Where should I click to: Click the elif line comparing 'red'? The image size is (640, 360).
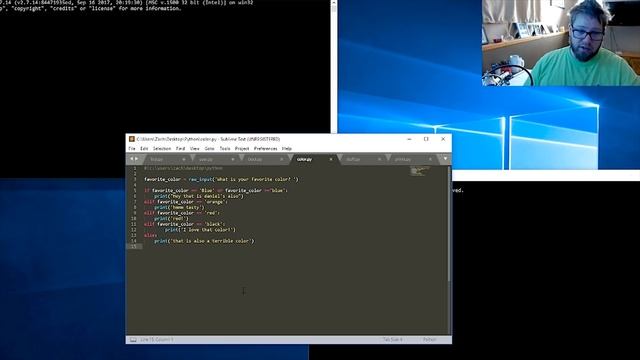pyautogui.click(x=182, y=213)
